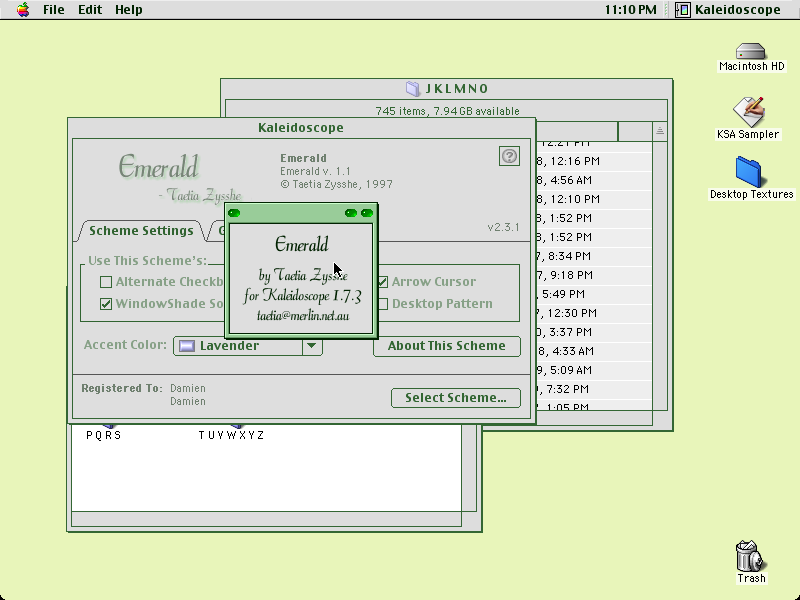Open the Accent Color Lavender dropdown
This screenshot has width=800, height=600.
(248, 345)
